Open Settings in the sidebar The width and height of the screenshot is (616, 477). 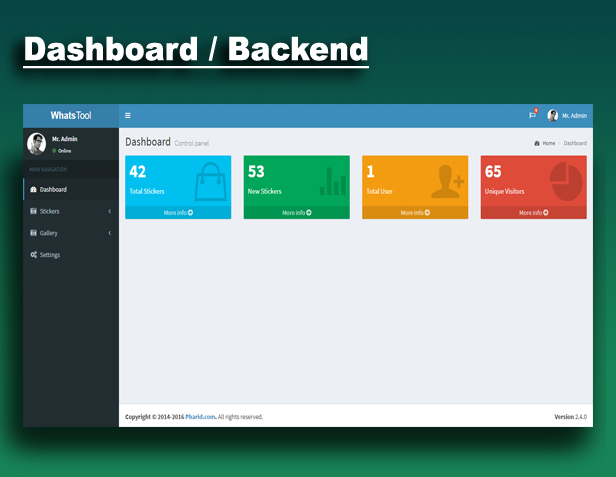71,255
